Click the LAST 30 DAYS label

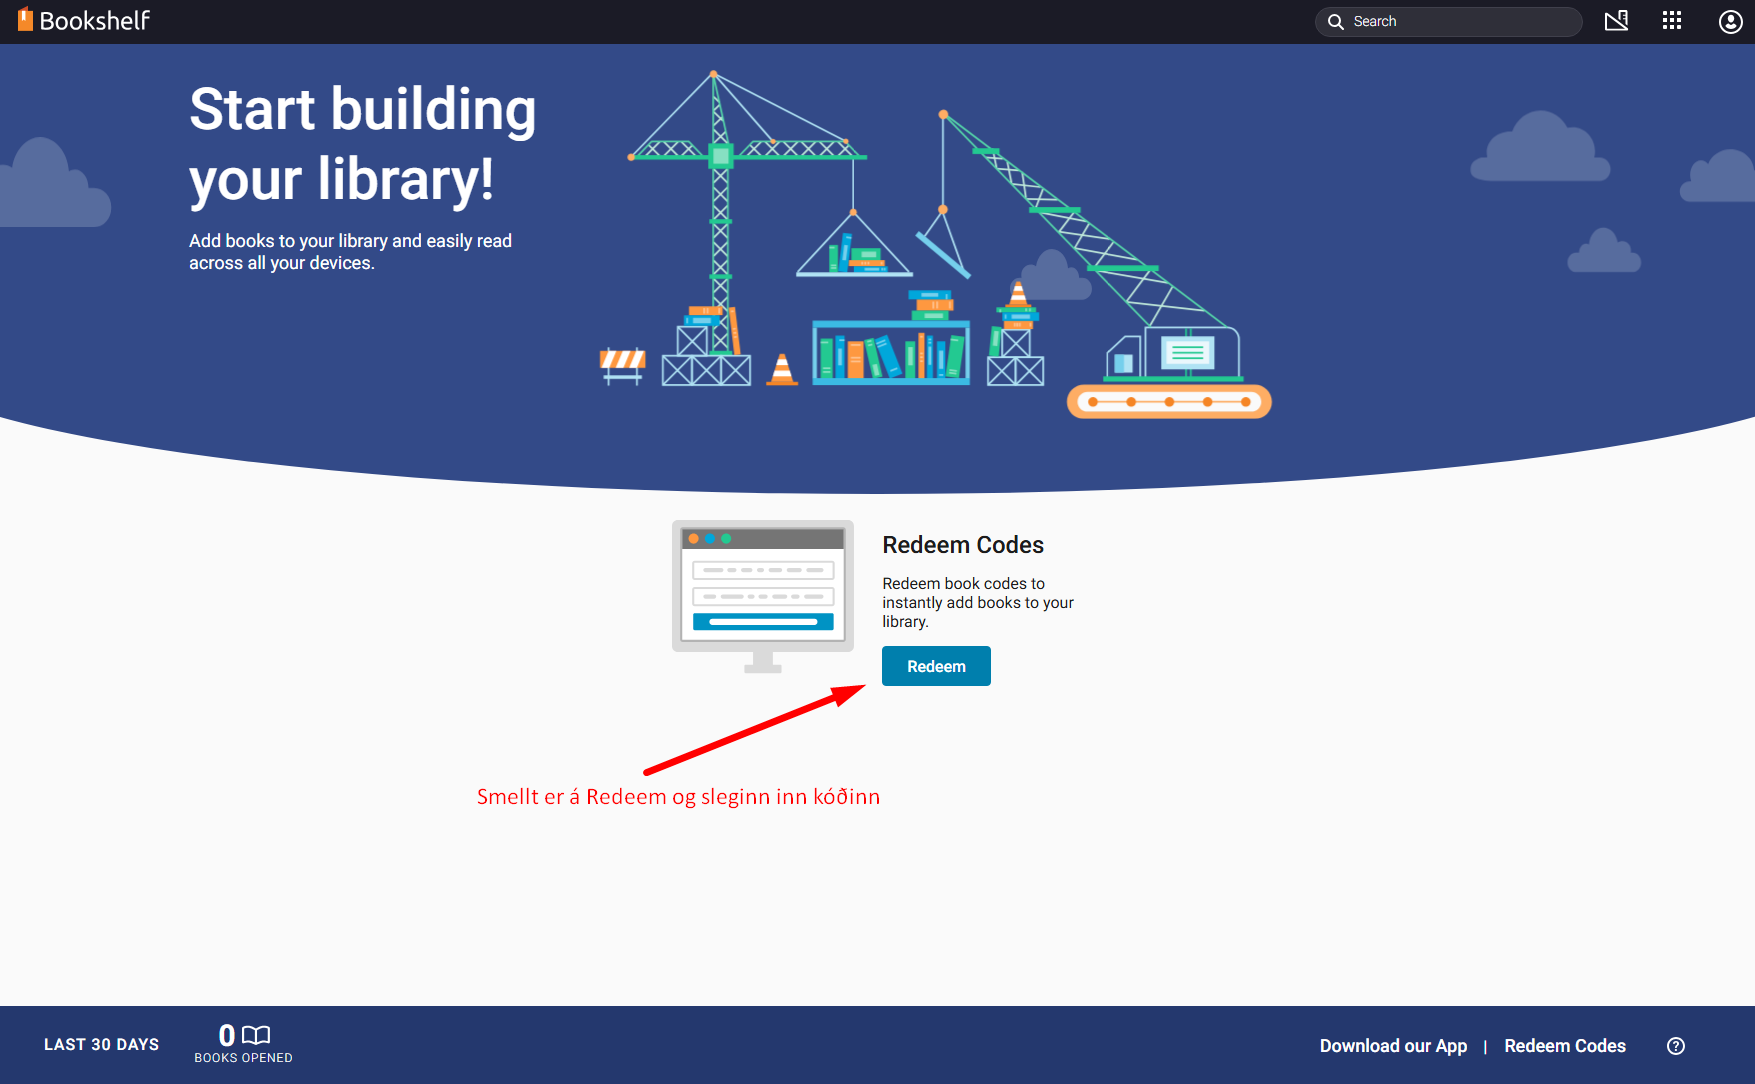[101, 1045]
